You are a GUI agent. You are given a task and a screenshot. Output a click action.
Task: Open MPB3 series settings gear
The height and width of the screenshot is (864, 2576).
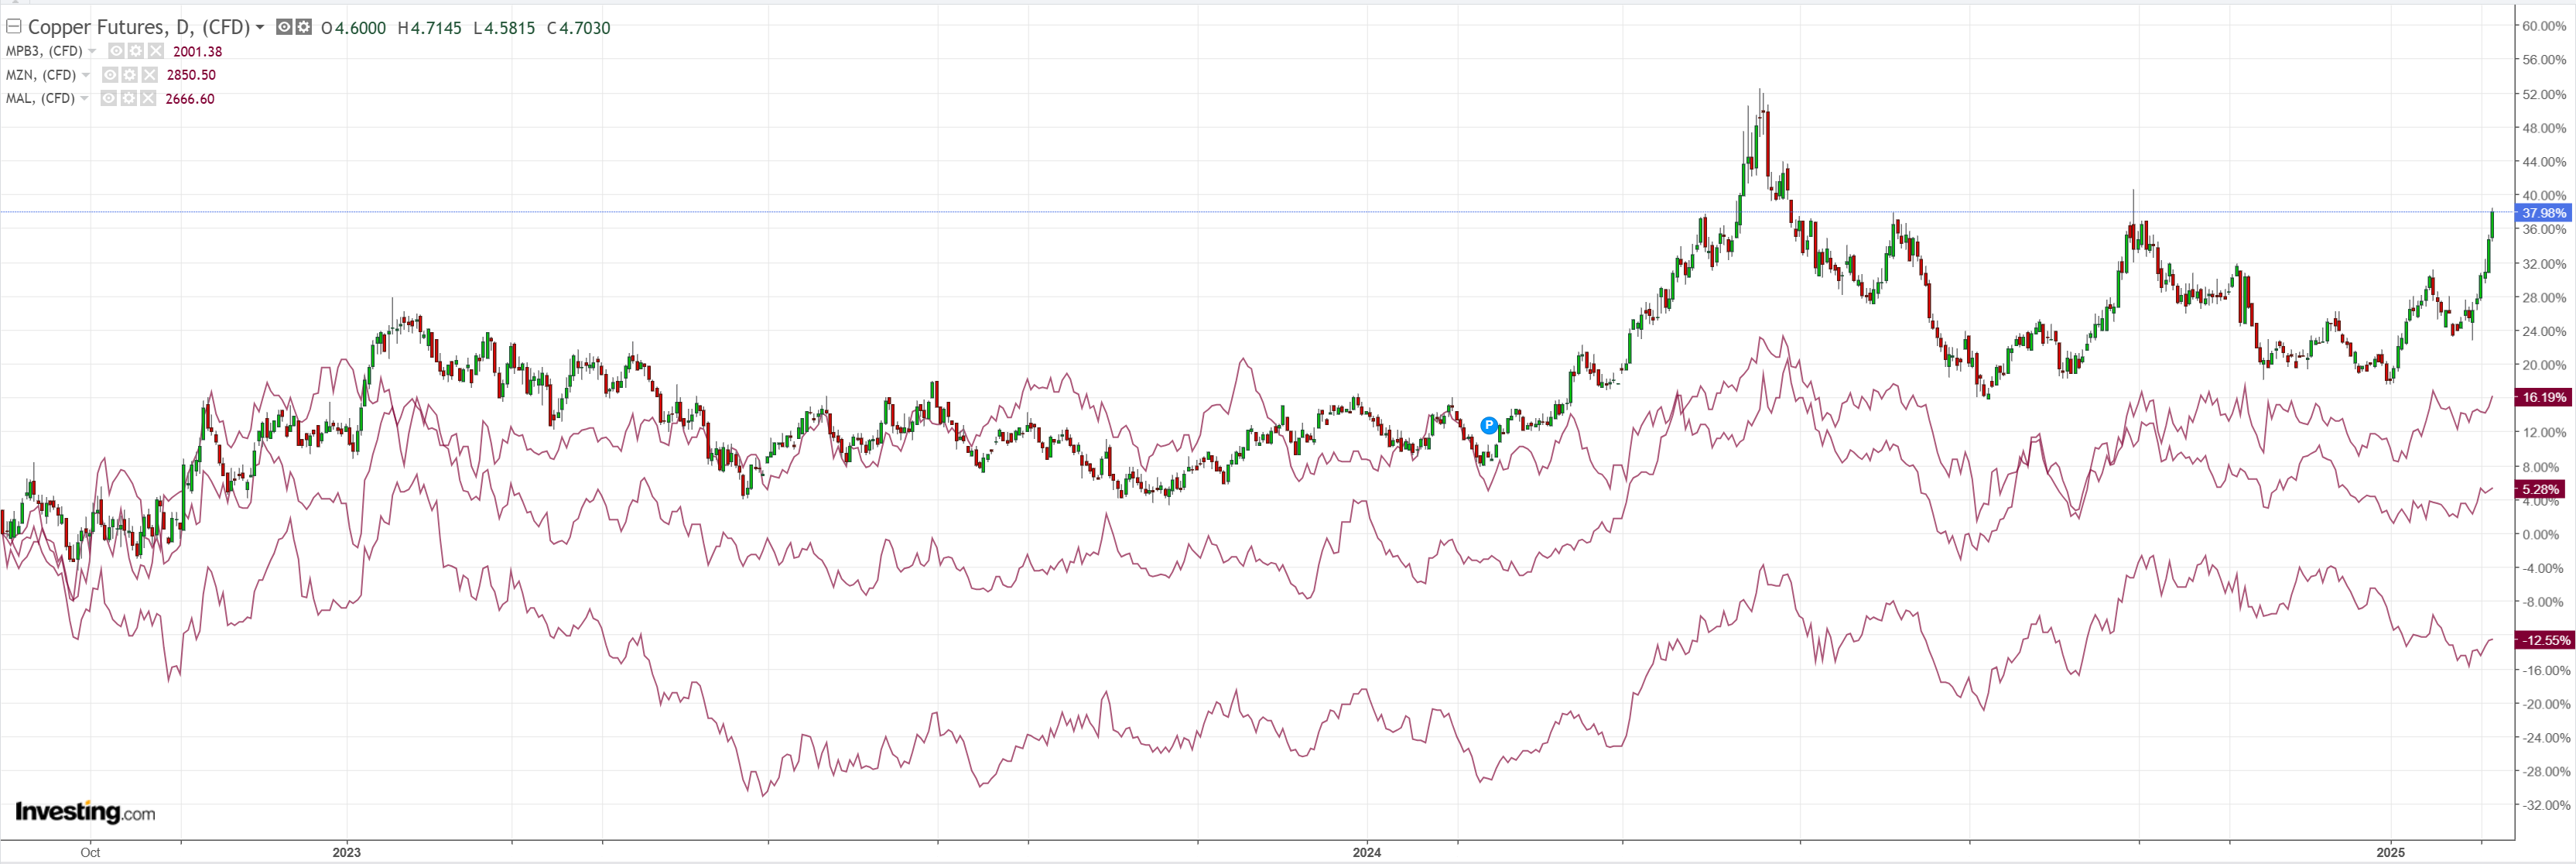[x=136, y=51]
